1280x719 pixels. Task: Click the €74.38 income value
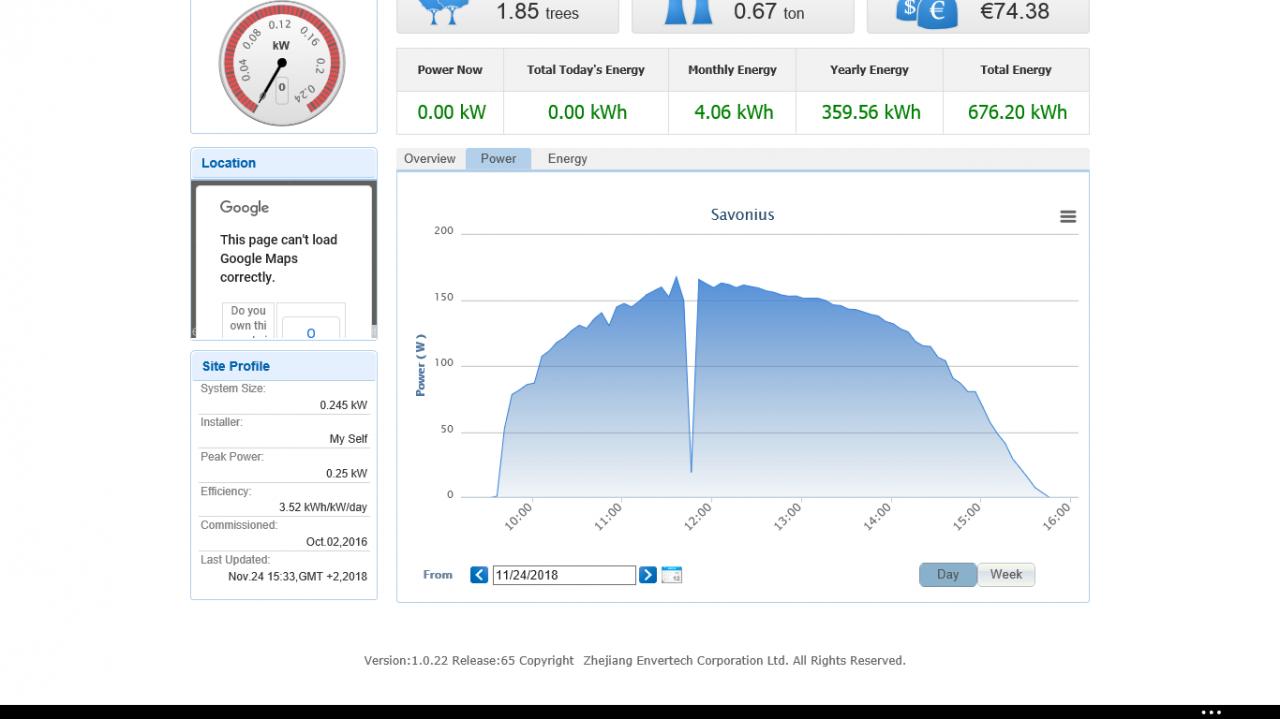[1015, 12]
